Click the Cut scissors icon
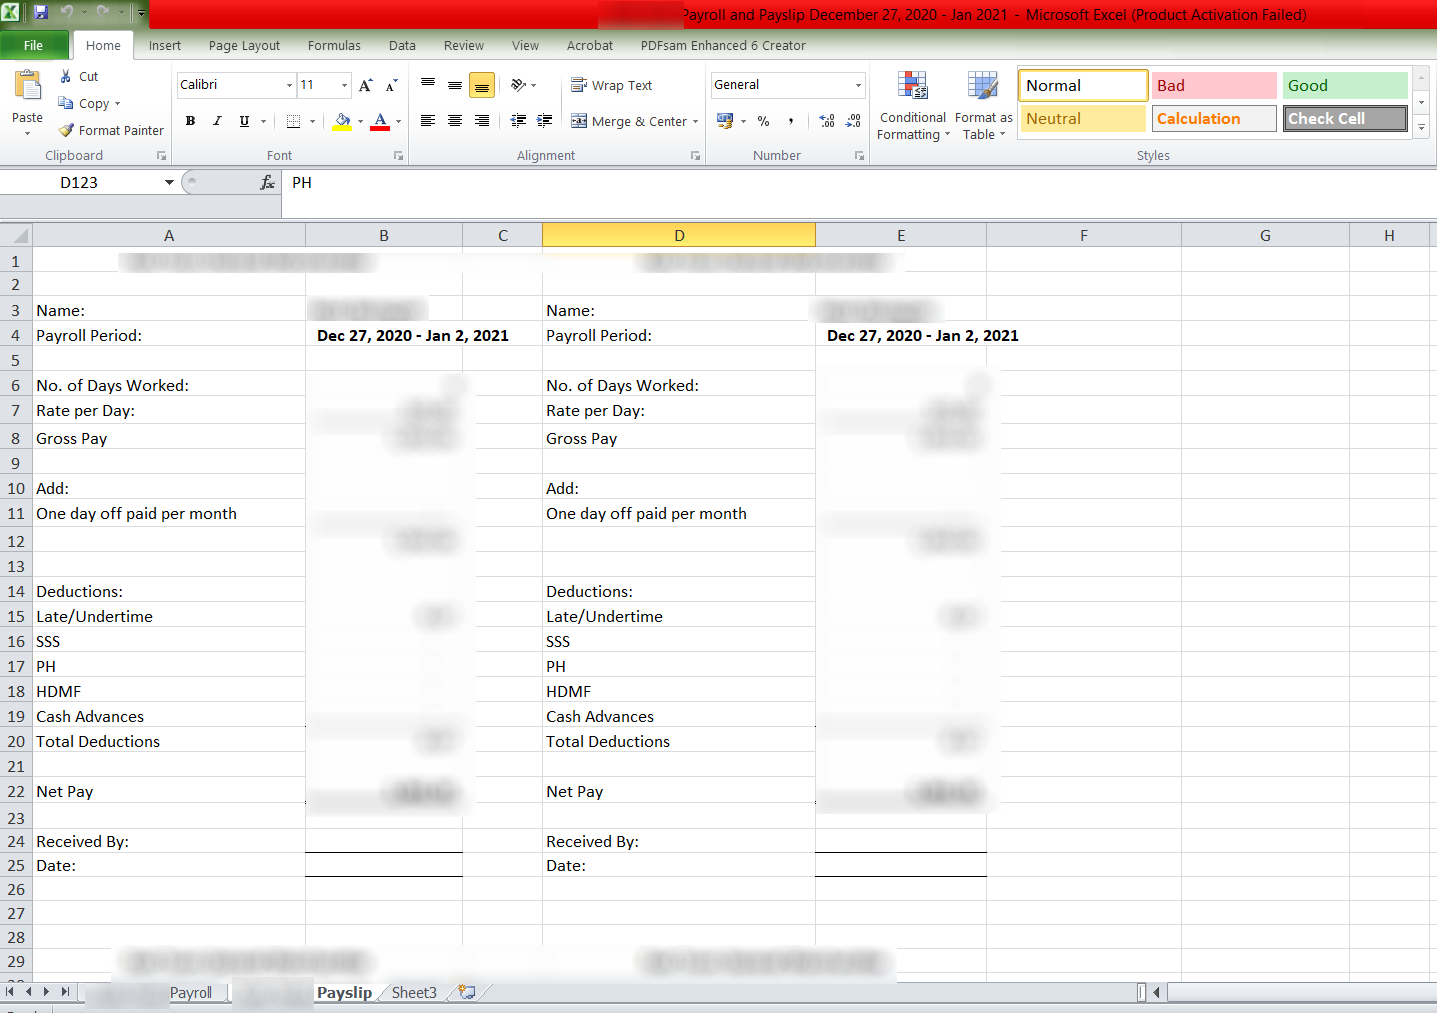The height and width of the screenshot is (1013, 1437). click(x=66, y=76)
